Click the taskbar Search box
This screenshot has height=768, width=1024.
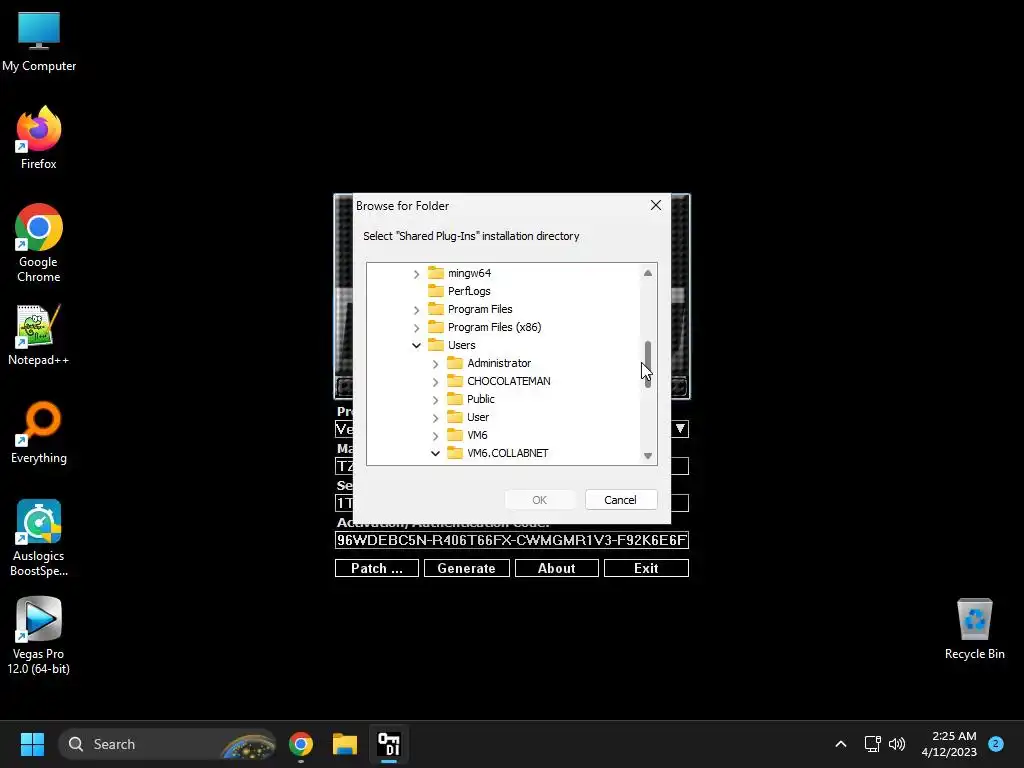167,744
